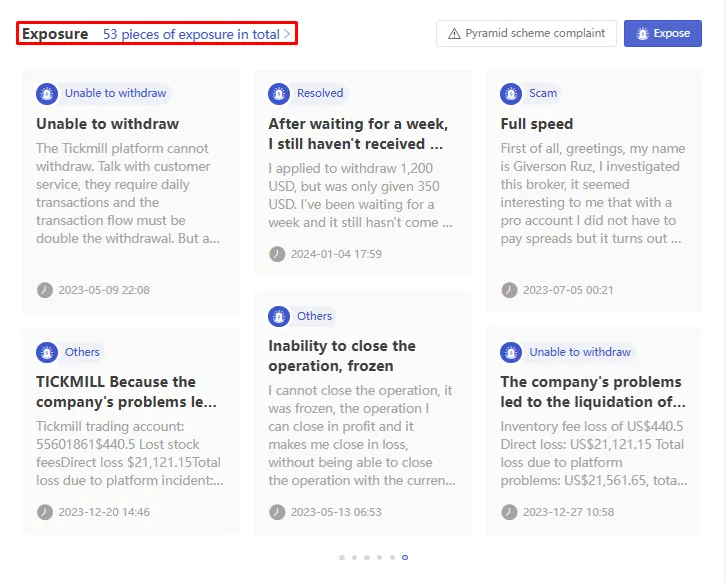
Task: Click the warning triangle icon in Pyramid button
Action: click(454, 34)
